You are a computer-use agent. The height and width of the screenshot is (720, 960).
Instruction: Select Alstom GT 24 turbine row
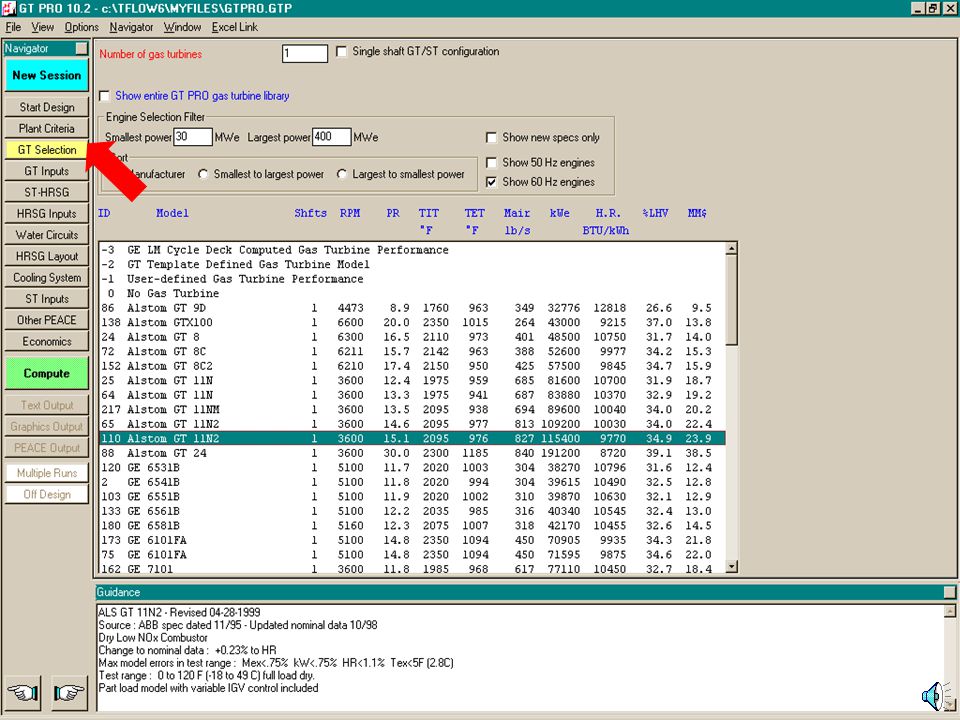point(412,453)
